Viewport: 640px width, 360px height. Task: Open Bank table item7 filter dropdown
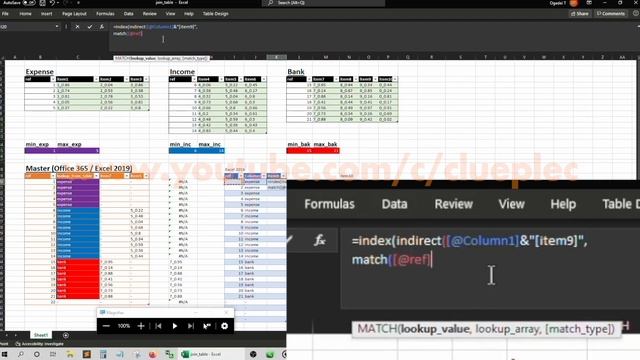point(336,79)
